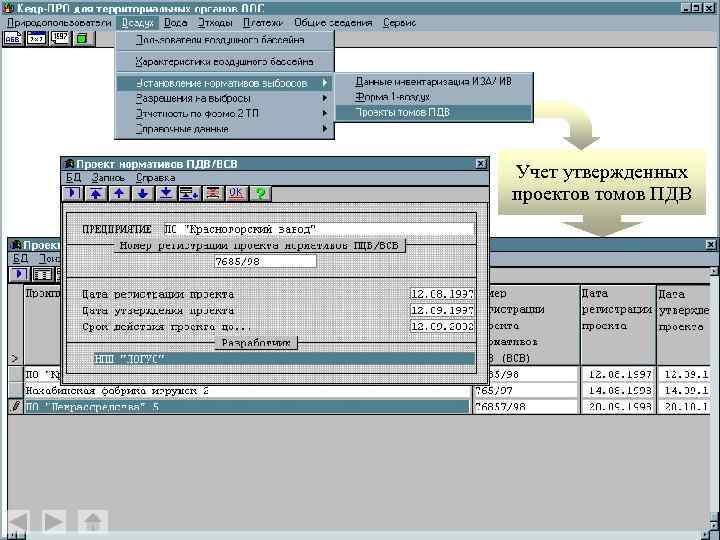Open БД menu in background Проекты window
The image size is (720, 540).
20,259
